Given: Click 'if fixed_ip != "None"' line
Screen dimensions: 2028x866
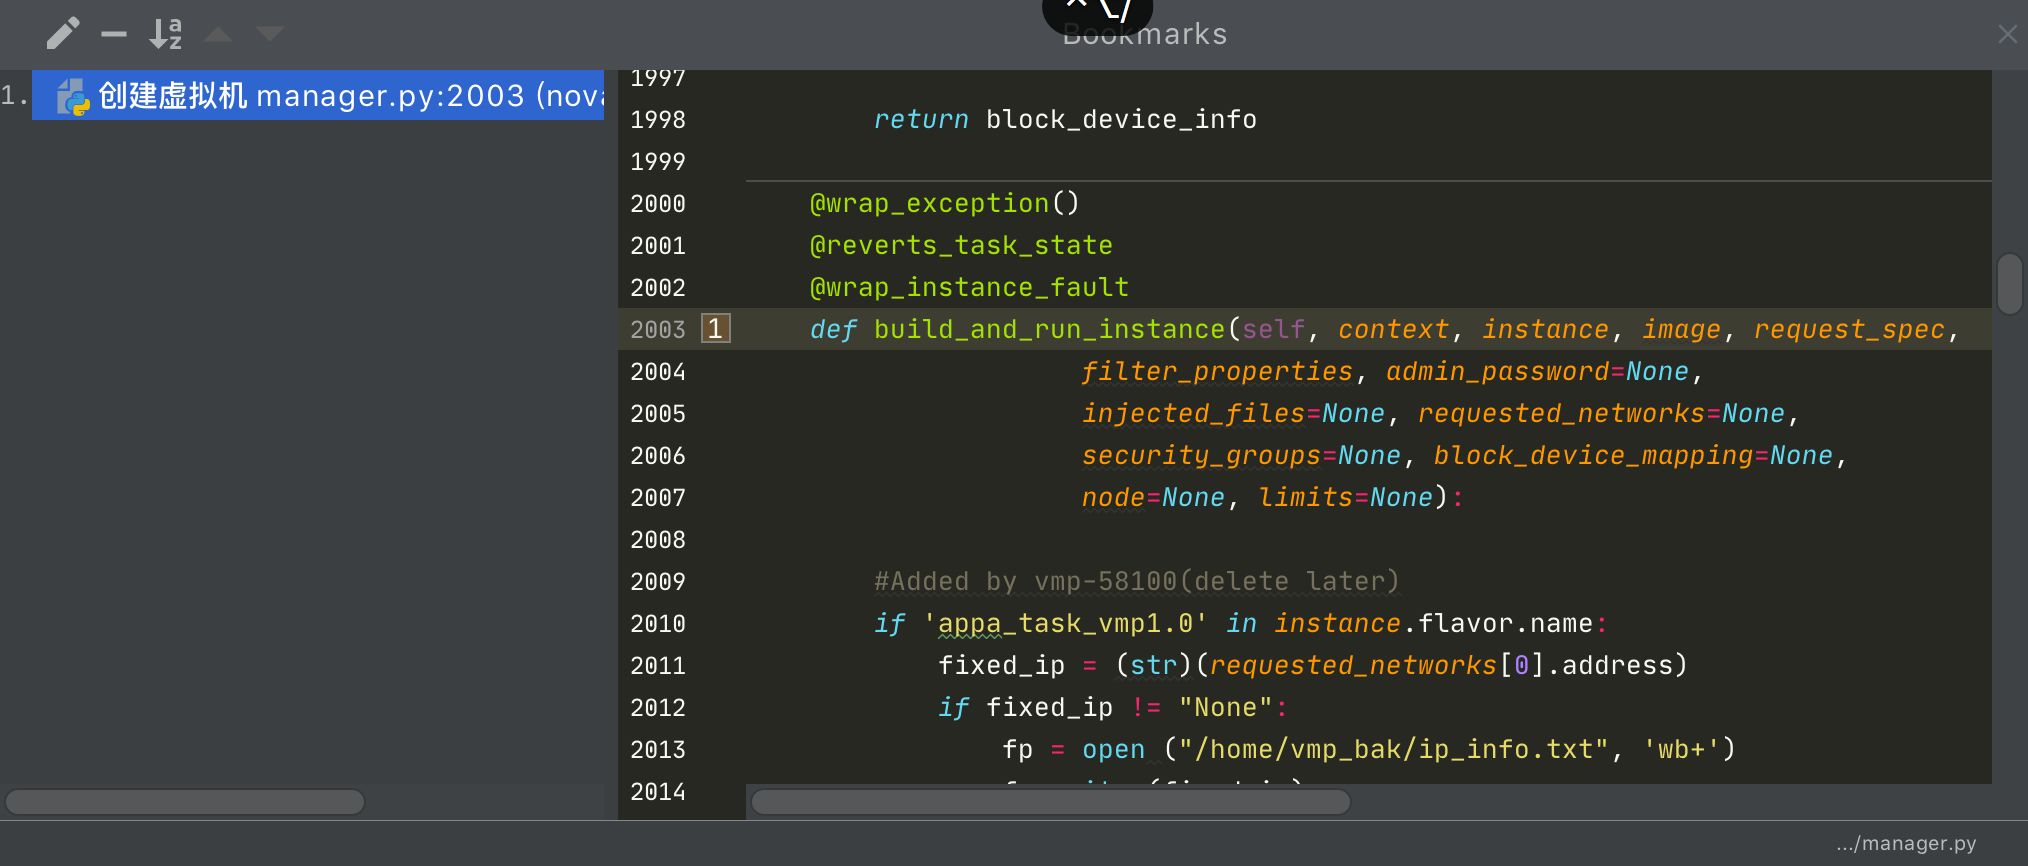Looking at the screenshot, I should [x=1113, y=707].
